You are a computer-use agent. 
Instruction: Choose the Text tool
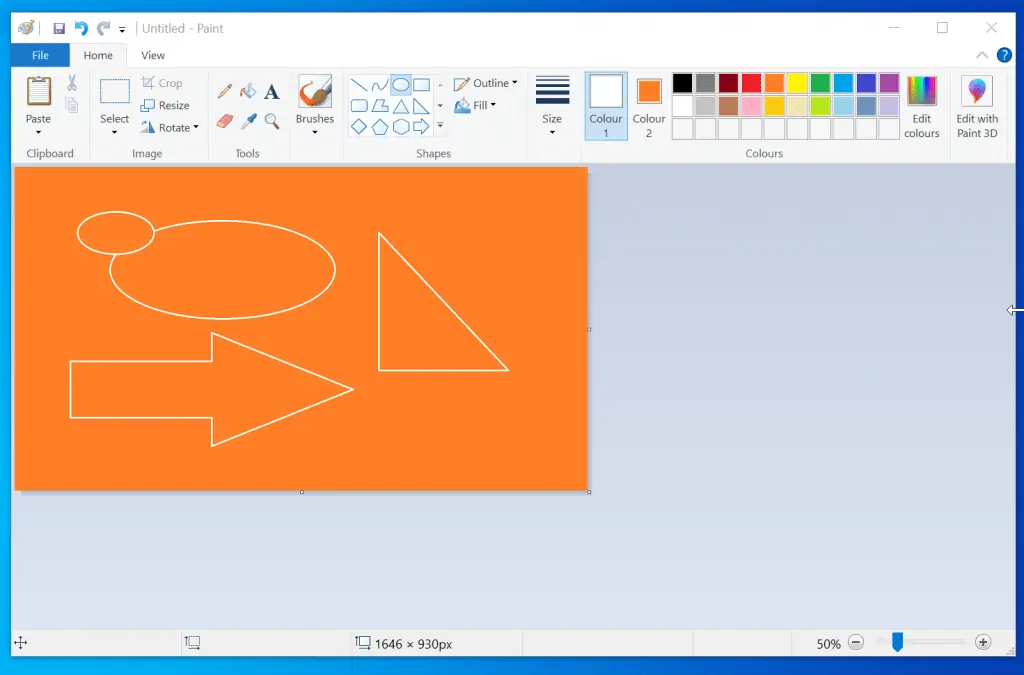click(x=271, y=92)
